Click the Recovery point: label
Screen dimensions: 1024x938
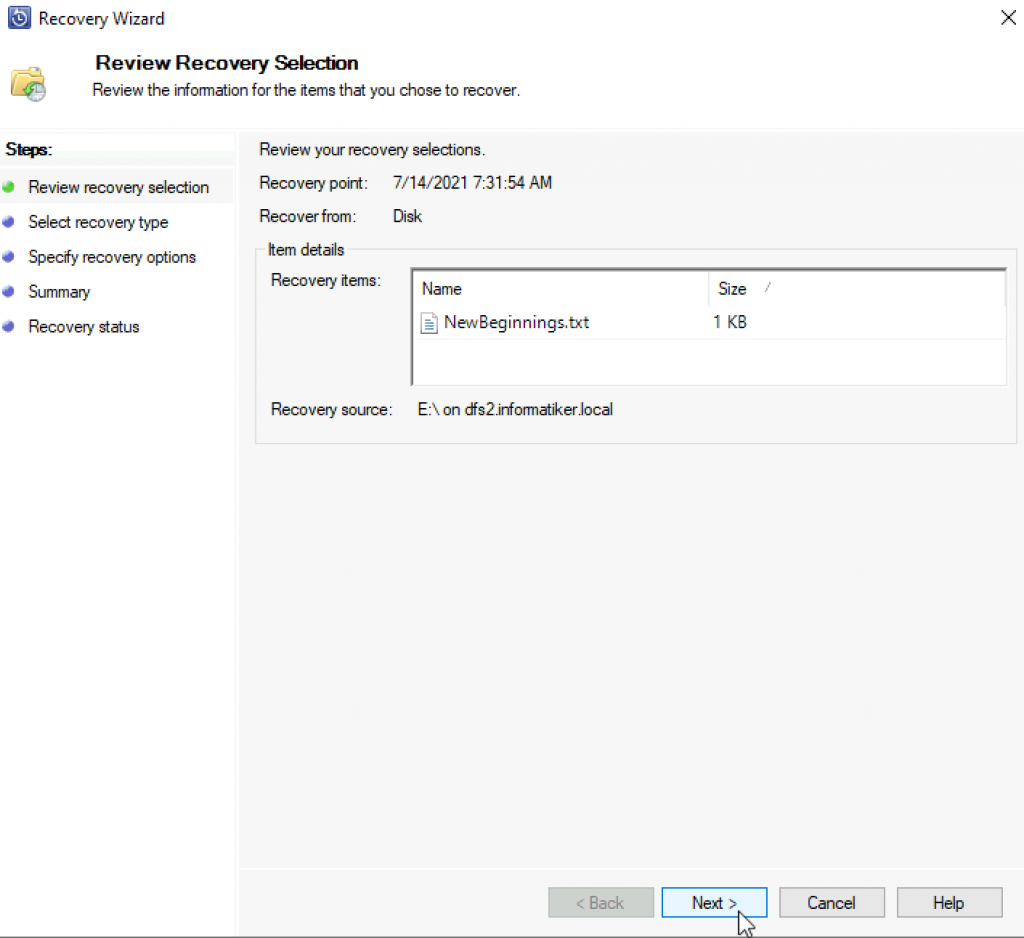(x=313, y=183)
